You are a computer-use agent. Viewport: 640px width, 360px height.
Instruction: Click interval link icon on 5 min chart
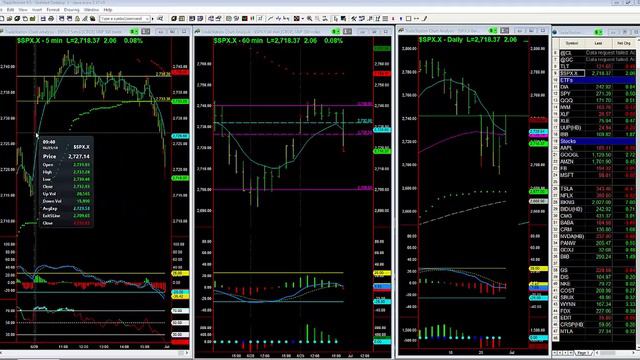[146, 31]
